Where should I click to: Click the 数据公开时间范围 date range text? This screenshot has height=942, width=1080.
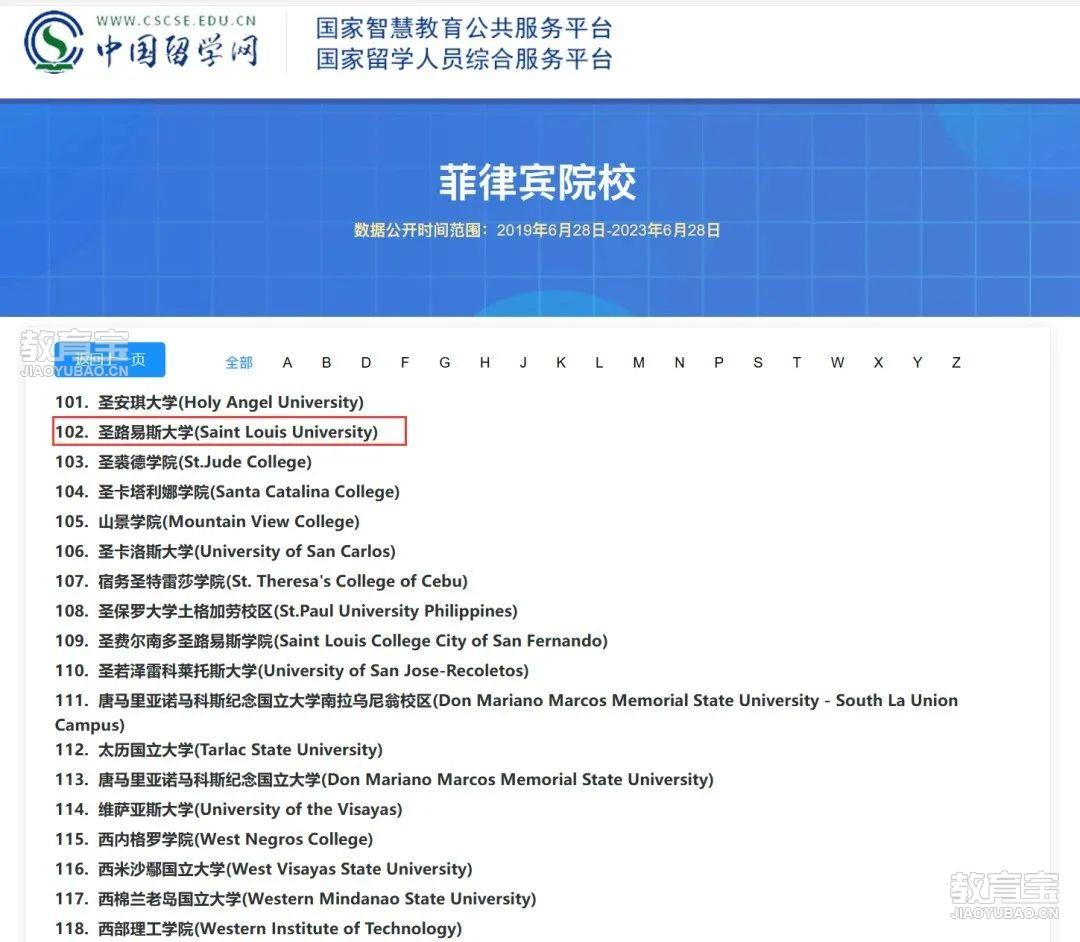pyautogui.click(x=537, y=230)
